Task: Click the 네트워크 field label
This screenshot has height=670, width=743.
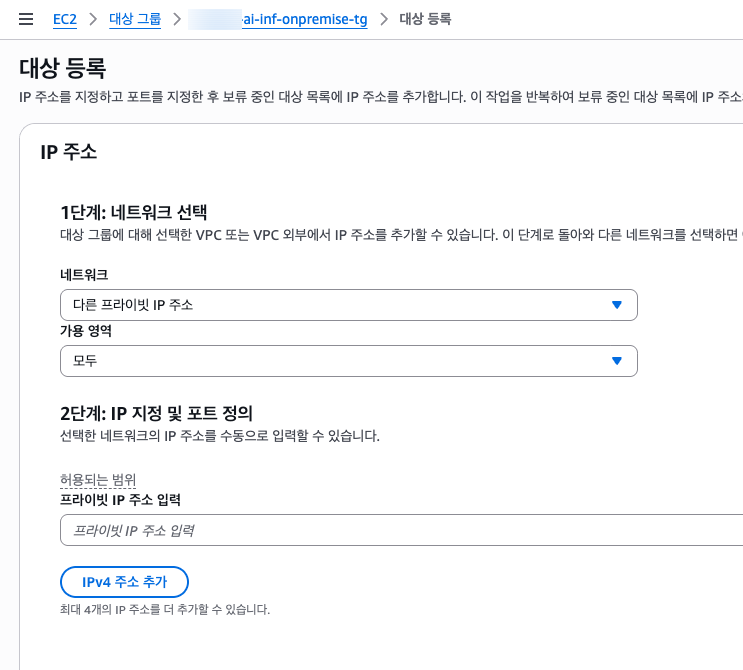Action: [x=84, y=274]
